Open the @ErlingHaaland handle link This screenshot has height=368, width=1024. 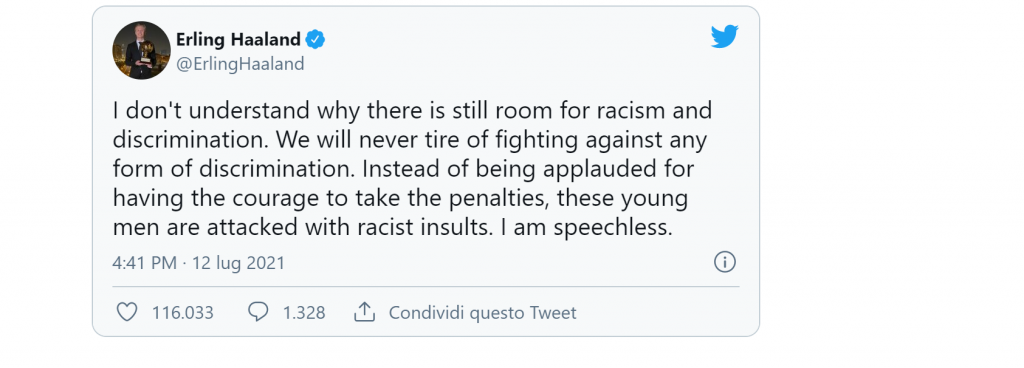pos(240,64)
